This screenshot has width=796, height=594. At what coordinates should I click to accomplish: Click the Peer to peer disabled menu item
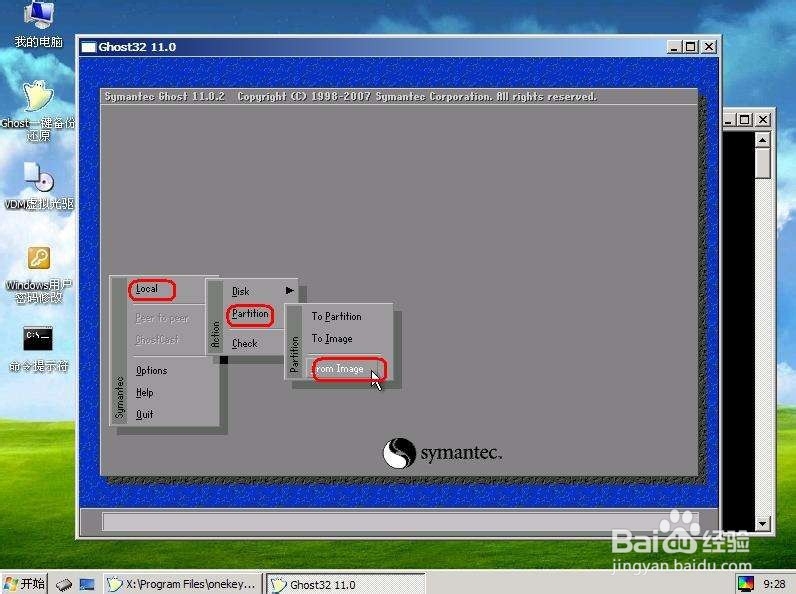(162, 318)
